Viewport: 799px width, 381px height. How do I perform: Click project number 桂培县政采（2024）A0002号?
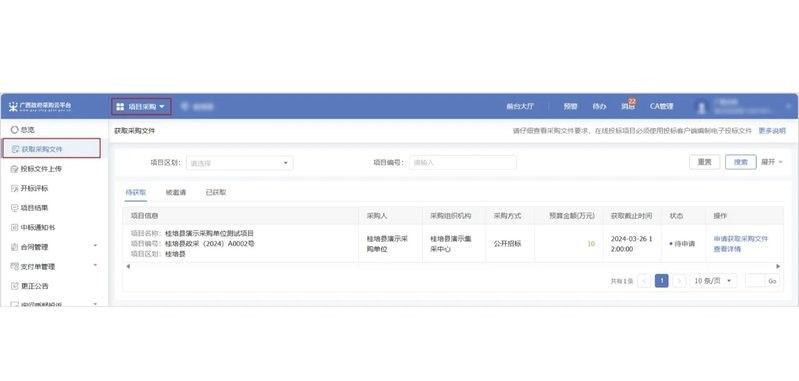coord(209,243)
